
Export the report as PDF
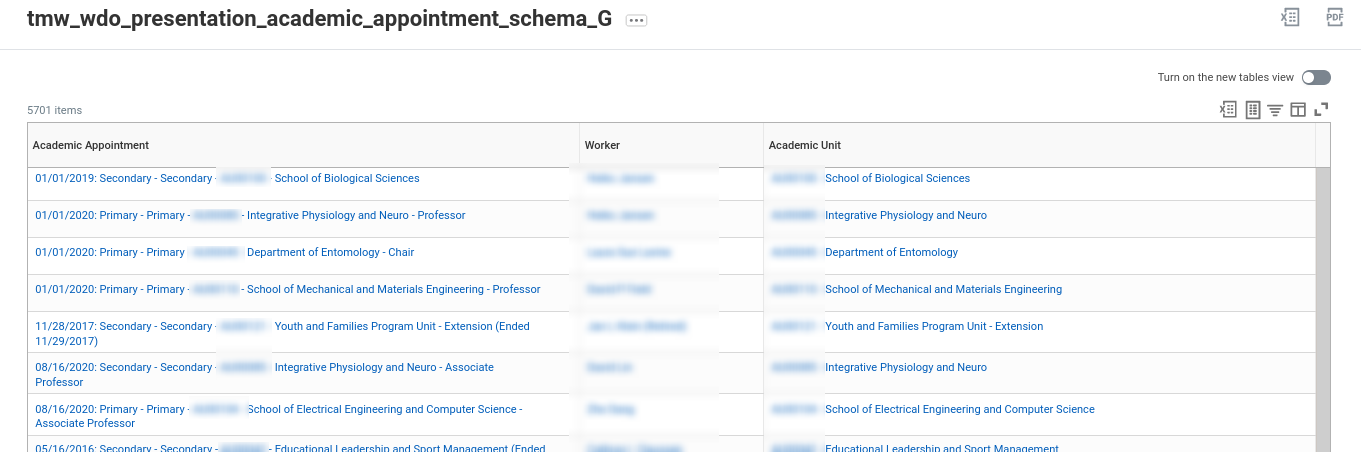coord(1334,17)
